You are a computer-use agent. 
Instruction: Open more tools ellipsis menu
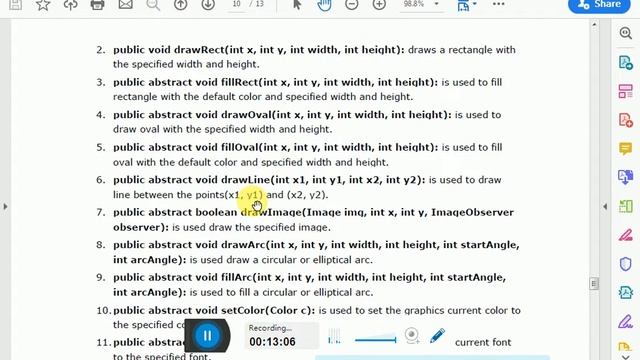[x=498, y=4]
